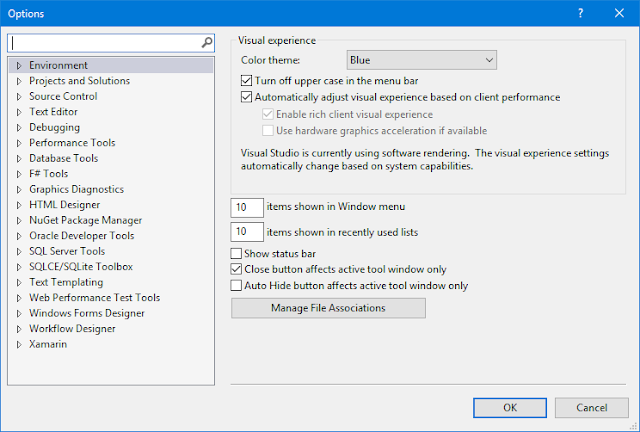Expand the Graphics Diagnostics arrow
This screenshot has height=432, width=640.
pos(19,189)
